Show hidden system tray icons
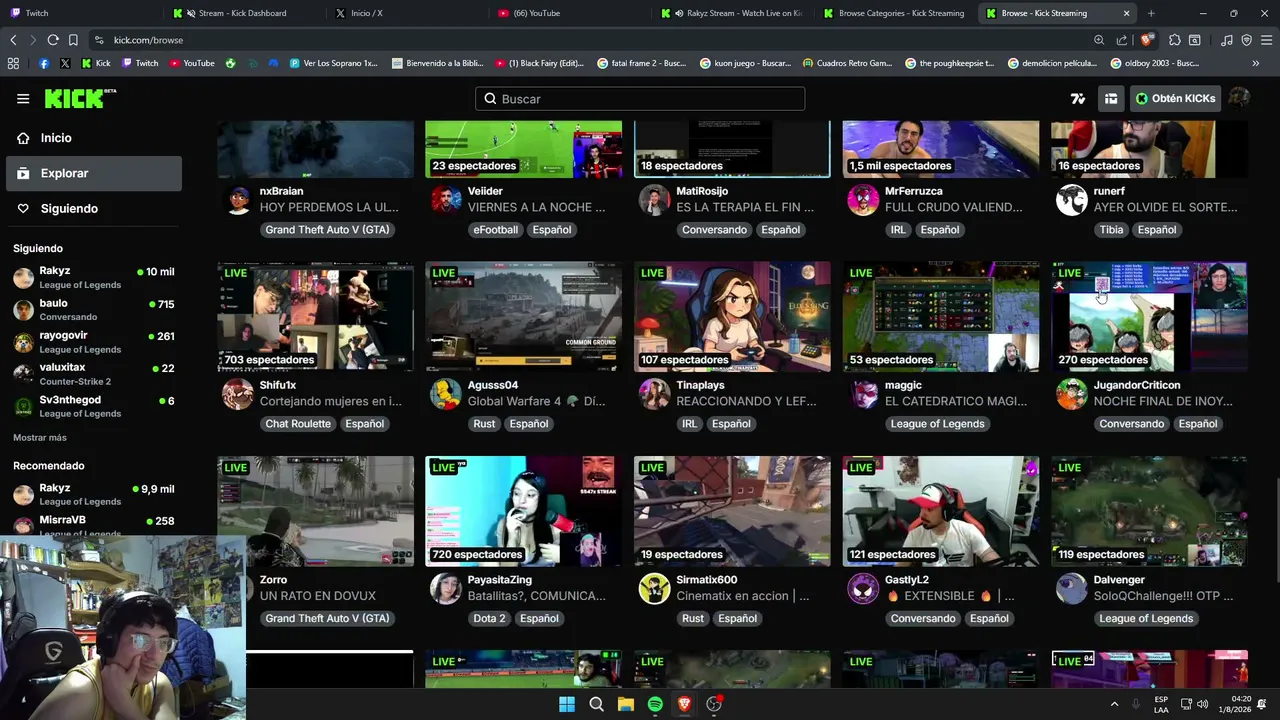 (1114, 704)
